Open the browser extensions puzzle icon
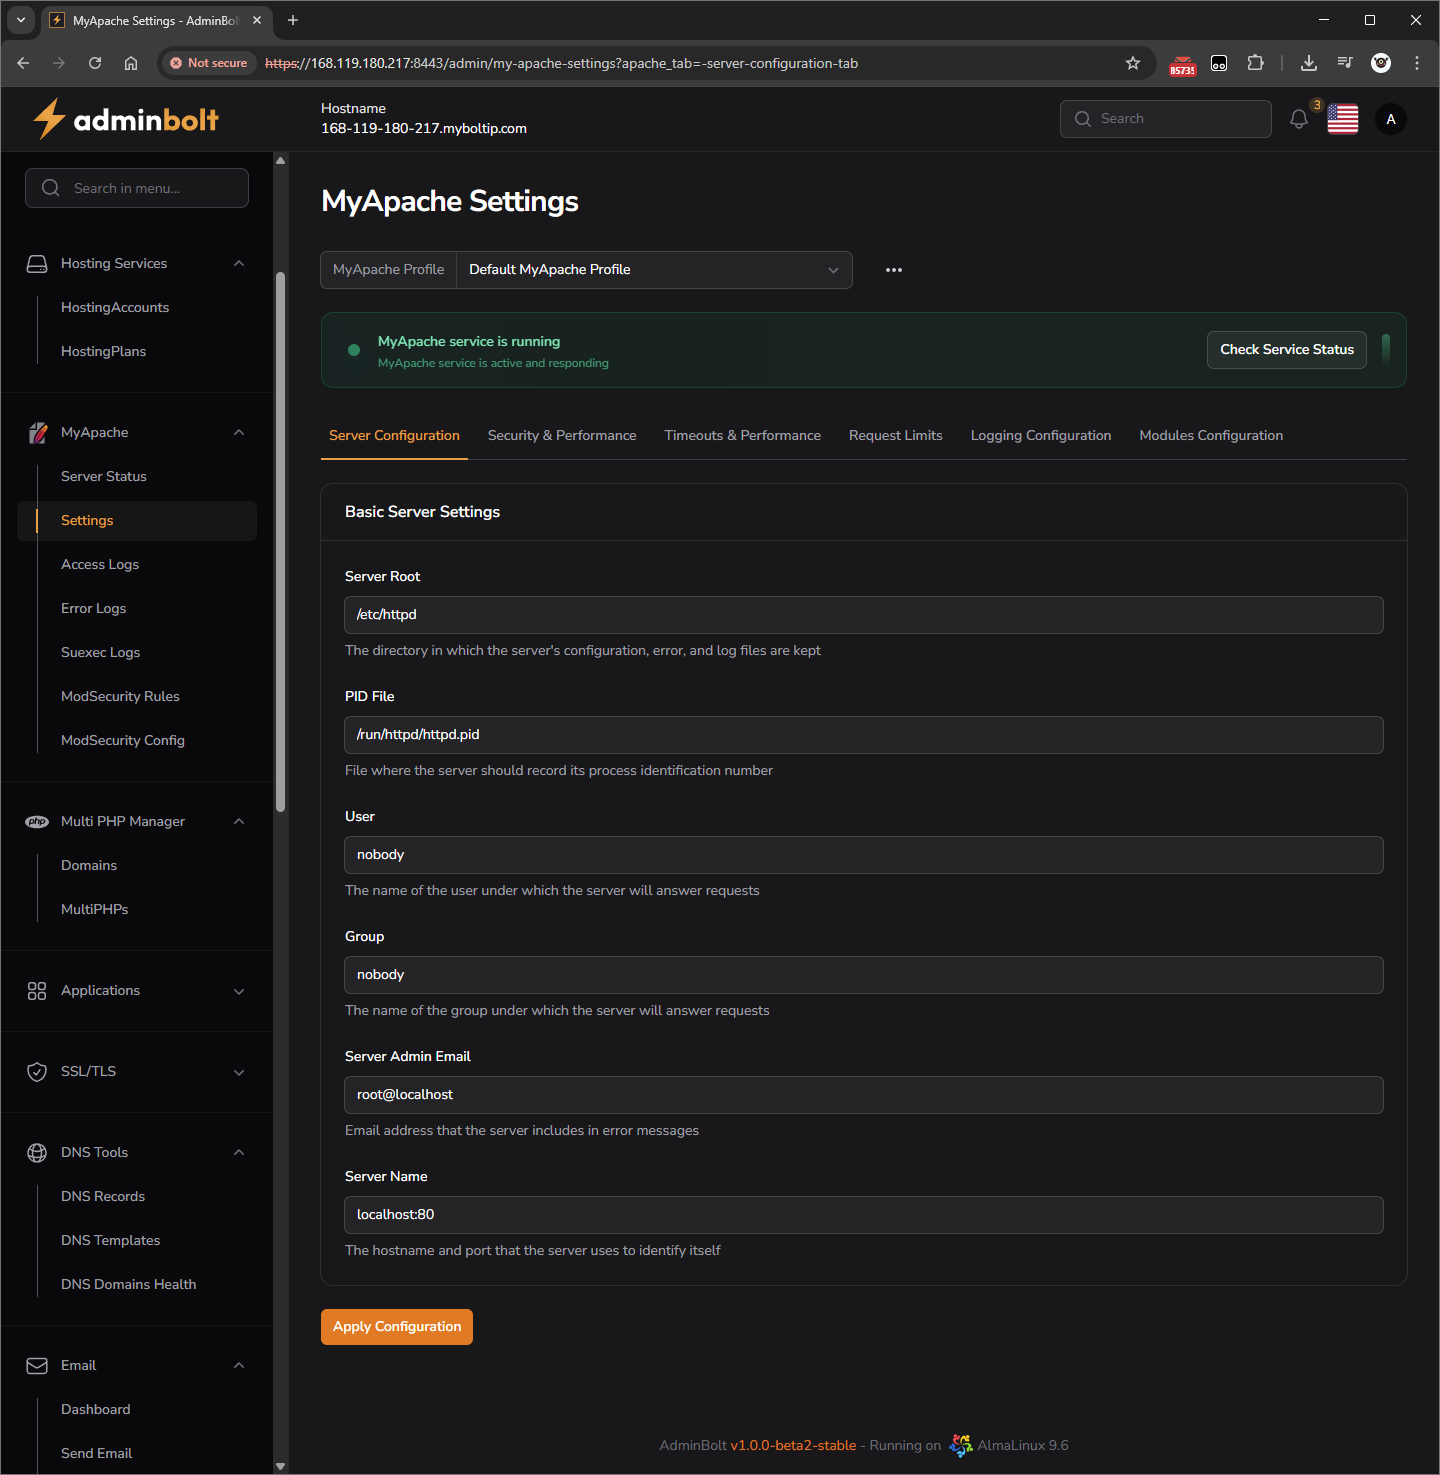 pos(1255,63)
